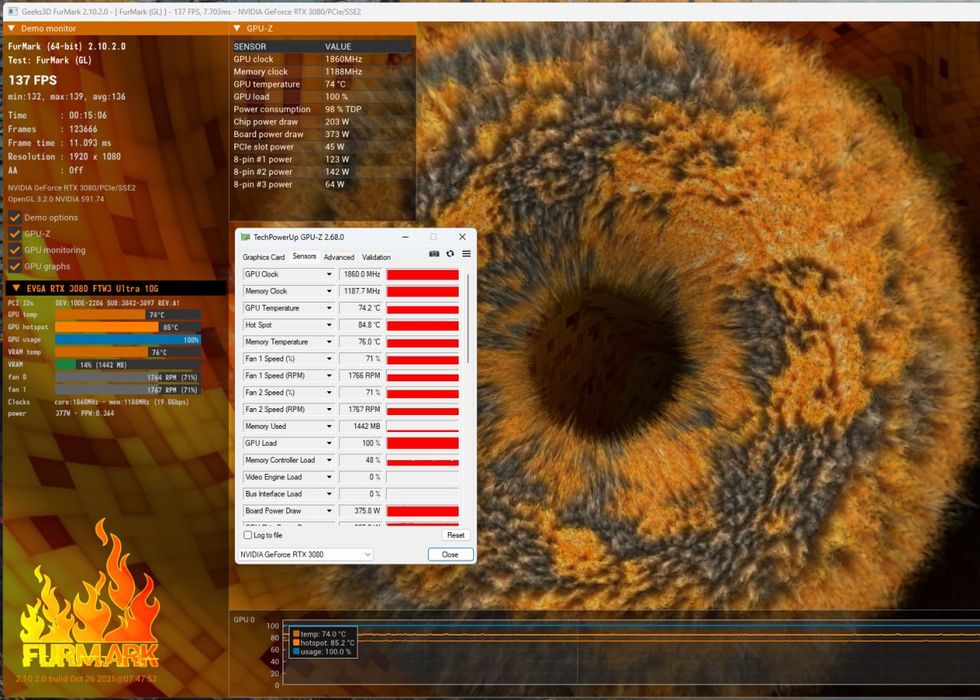
Task: Click the VRAM 14% (1442 MB) bar
Action: tap(128, 364)
